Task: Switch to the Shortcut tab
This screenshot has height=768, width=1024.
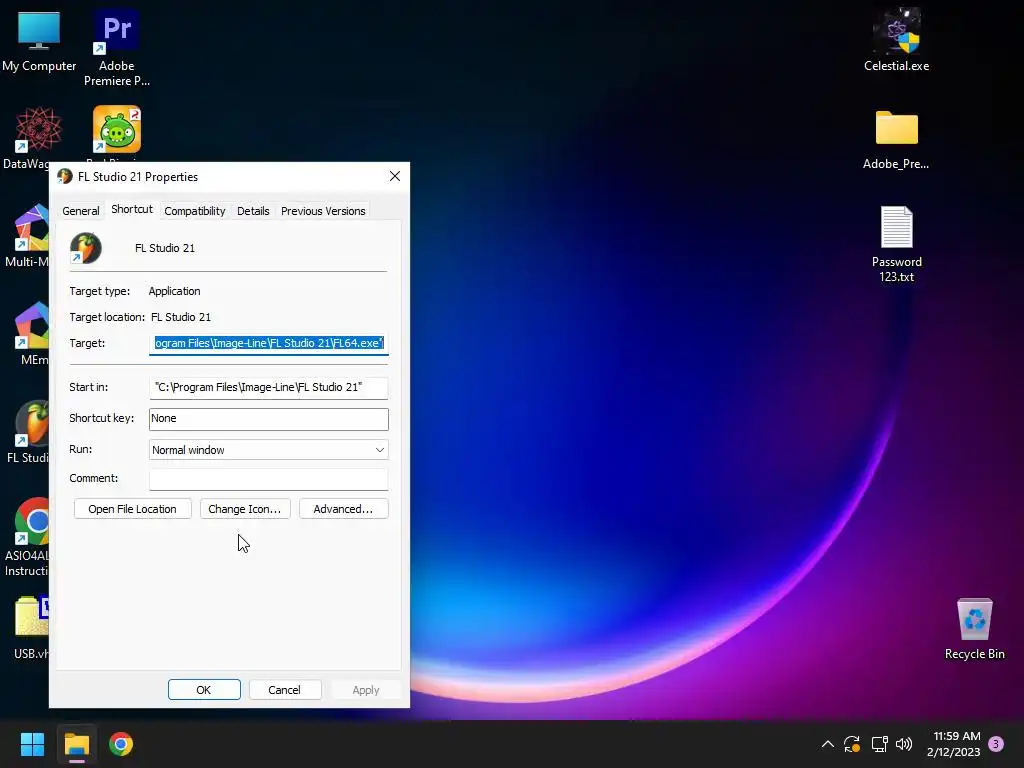Action: pos(132,209)
